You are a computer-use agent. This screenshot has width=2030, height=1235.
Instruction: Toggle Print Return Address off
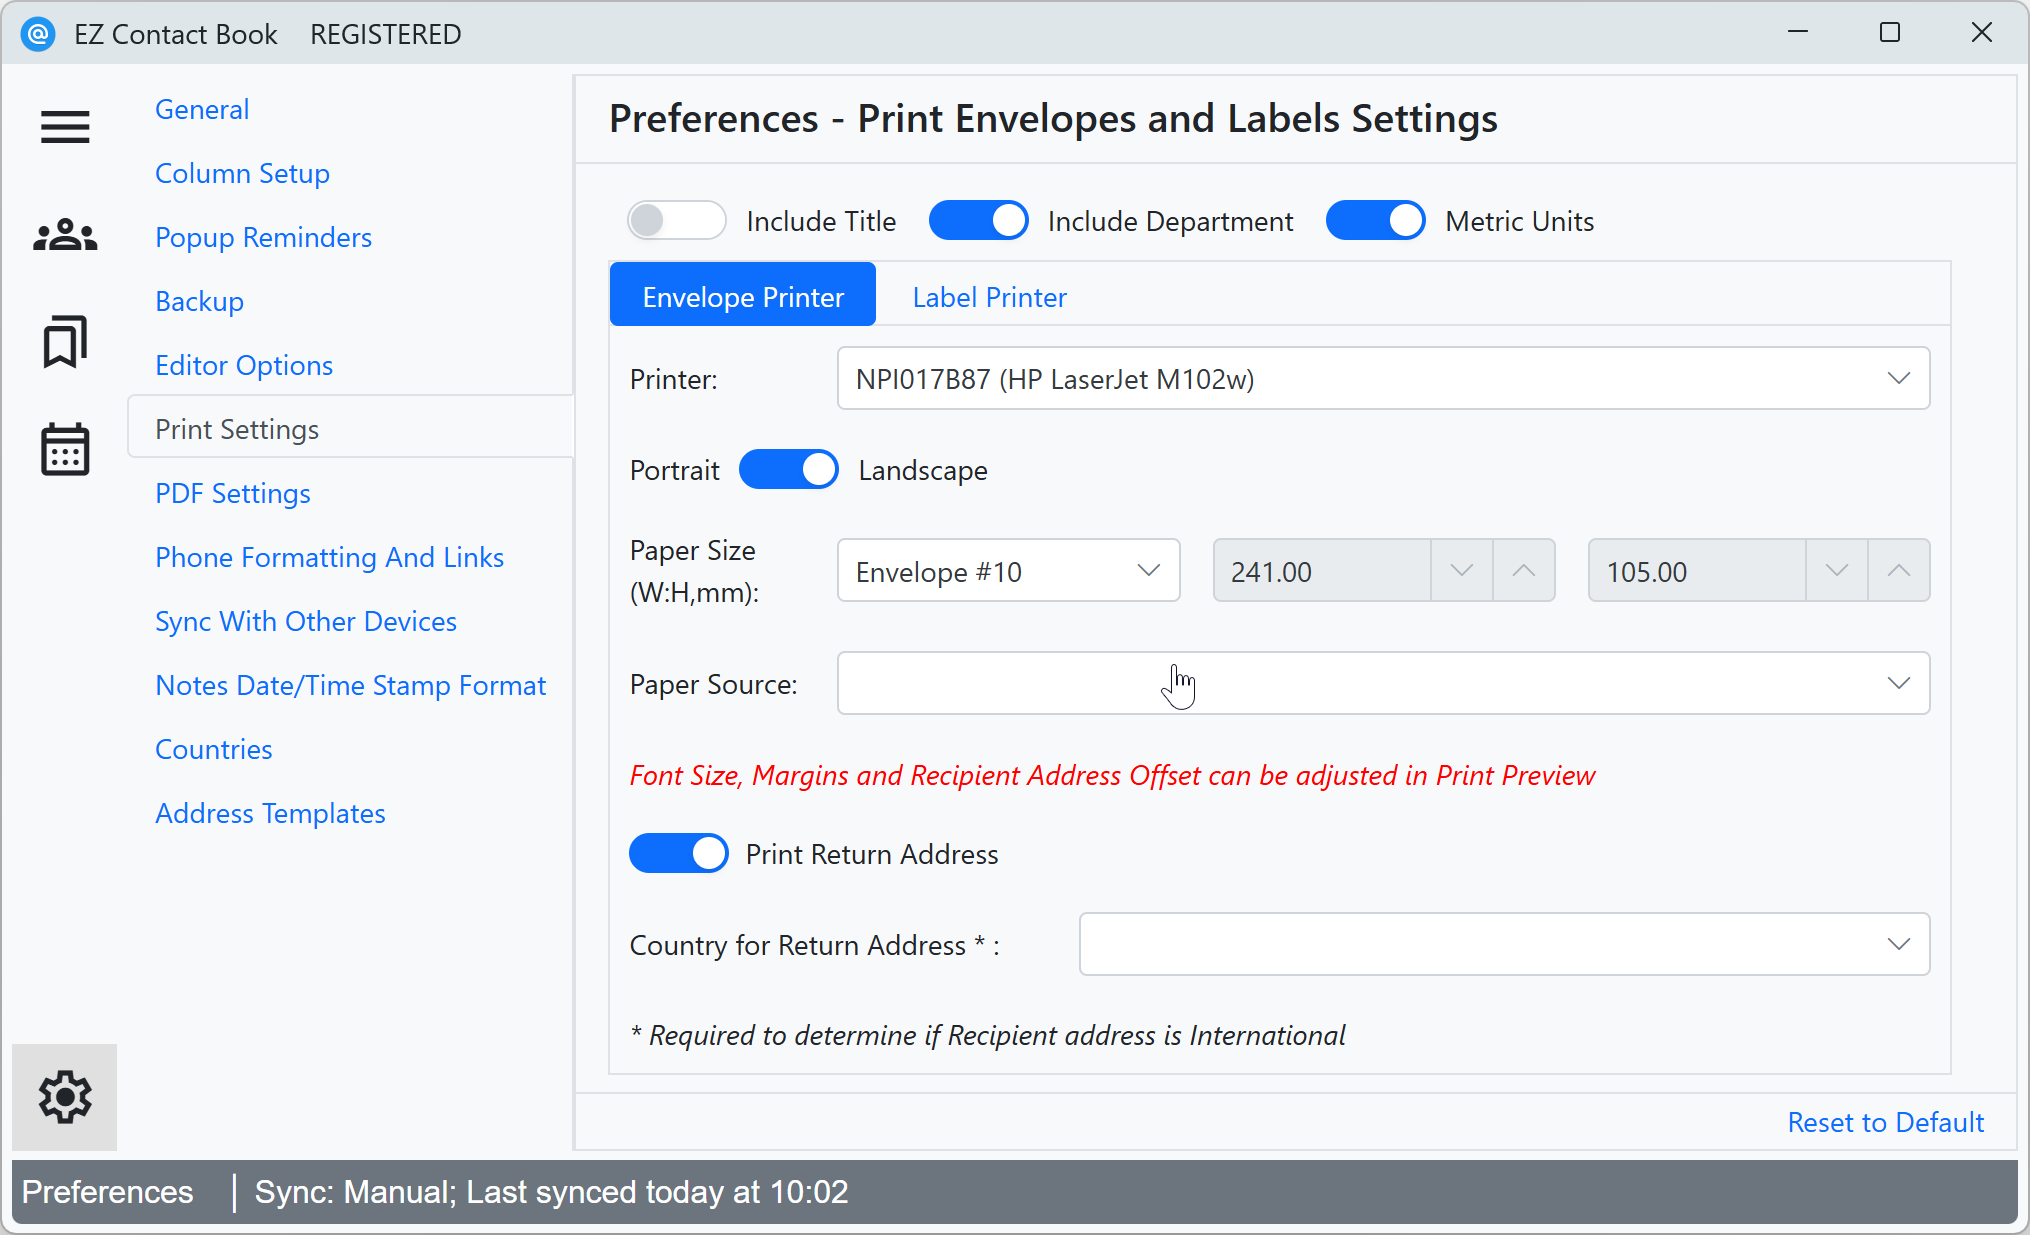pos(679,853)
